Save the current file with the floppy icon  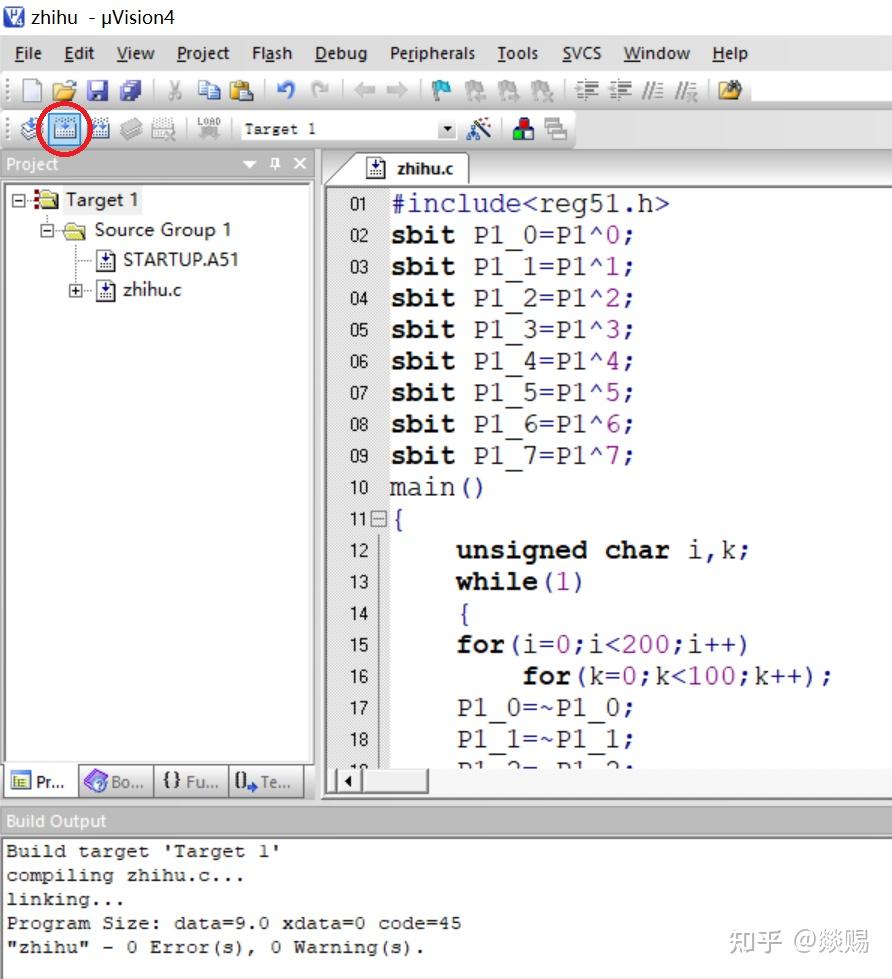point(97,91)
